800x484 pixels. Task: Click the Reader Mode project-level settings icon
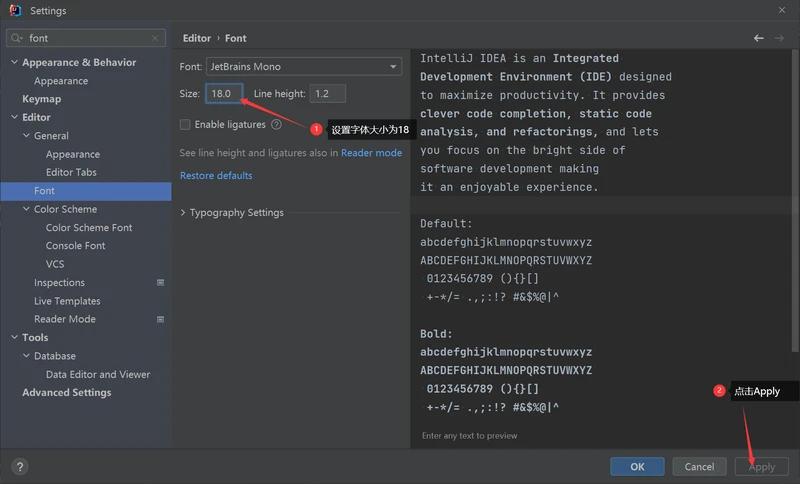coord(160,319)
